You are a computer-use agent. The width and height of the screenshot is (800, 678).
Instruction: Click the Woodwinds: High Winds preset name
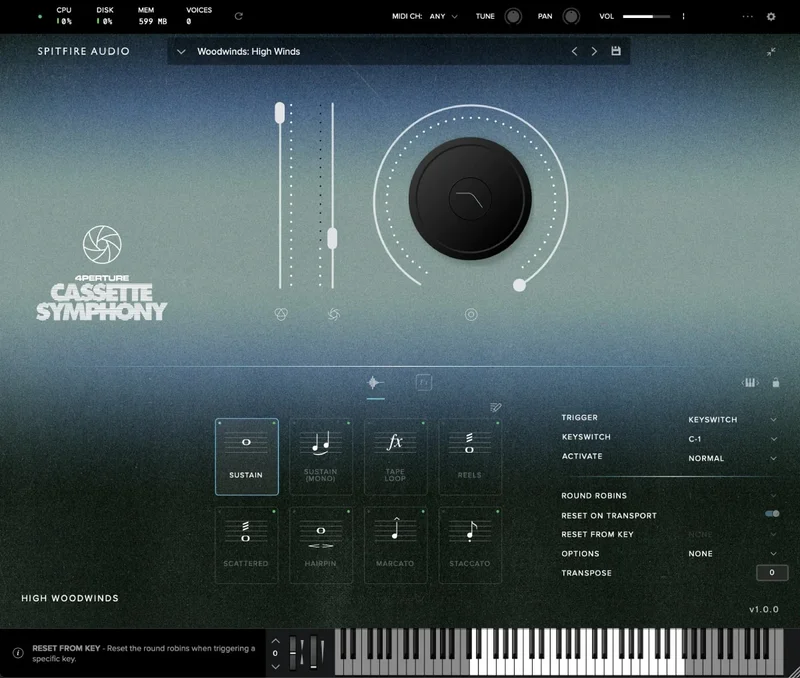pos(248,52)
